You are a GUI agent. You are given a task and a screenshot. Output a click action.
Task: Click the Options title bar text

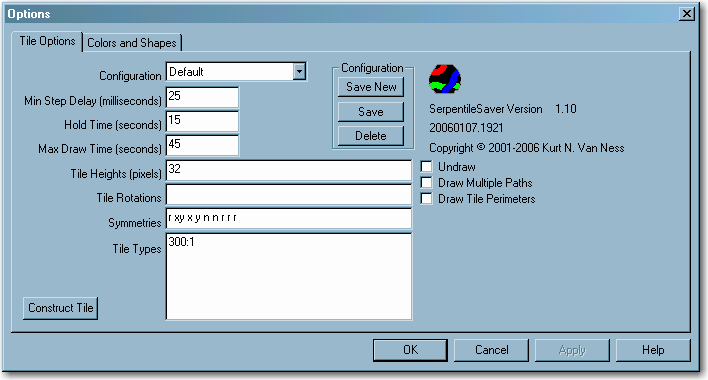(29, 14)
